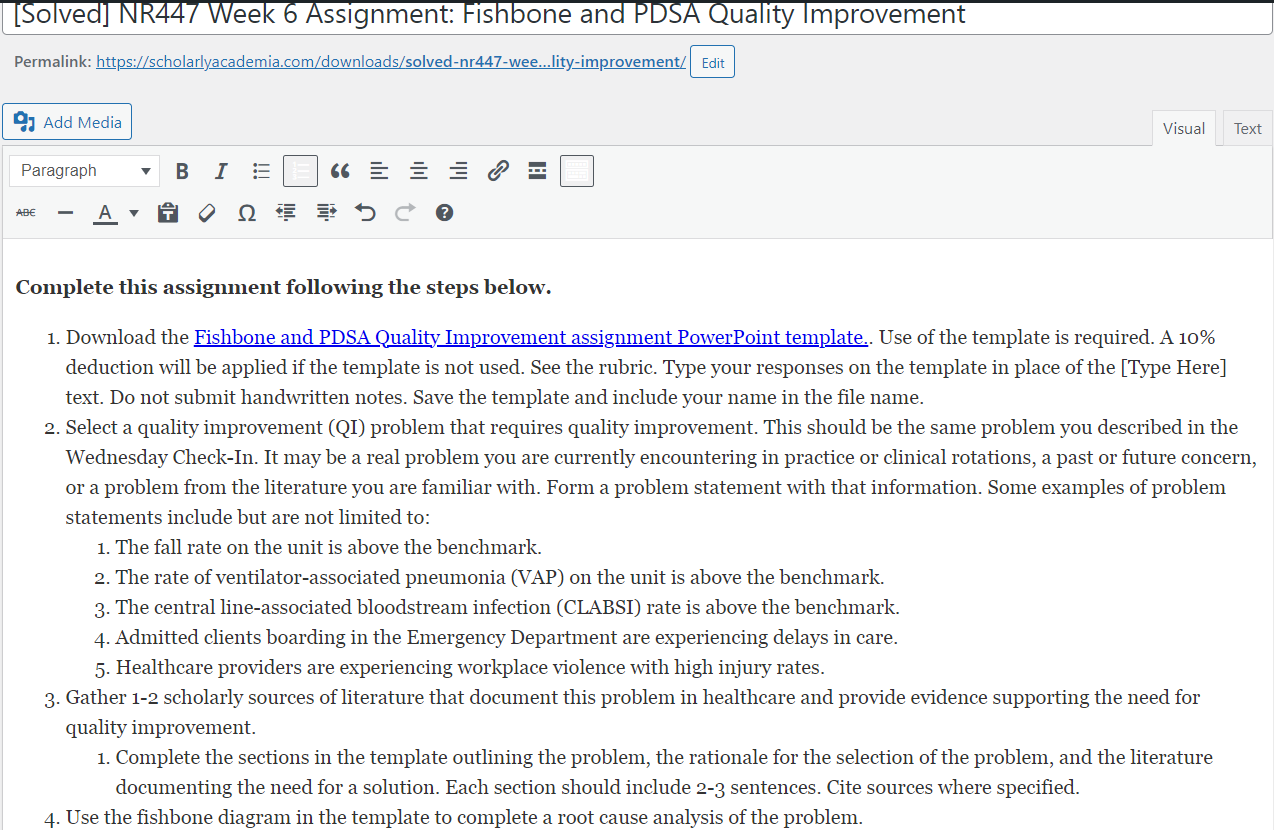Screen dimensions: 1274x830
Task: Click the CLABSI rate list item
Action: (x=508, y=607)
